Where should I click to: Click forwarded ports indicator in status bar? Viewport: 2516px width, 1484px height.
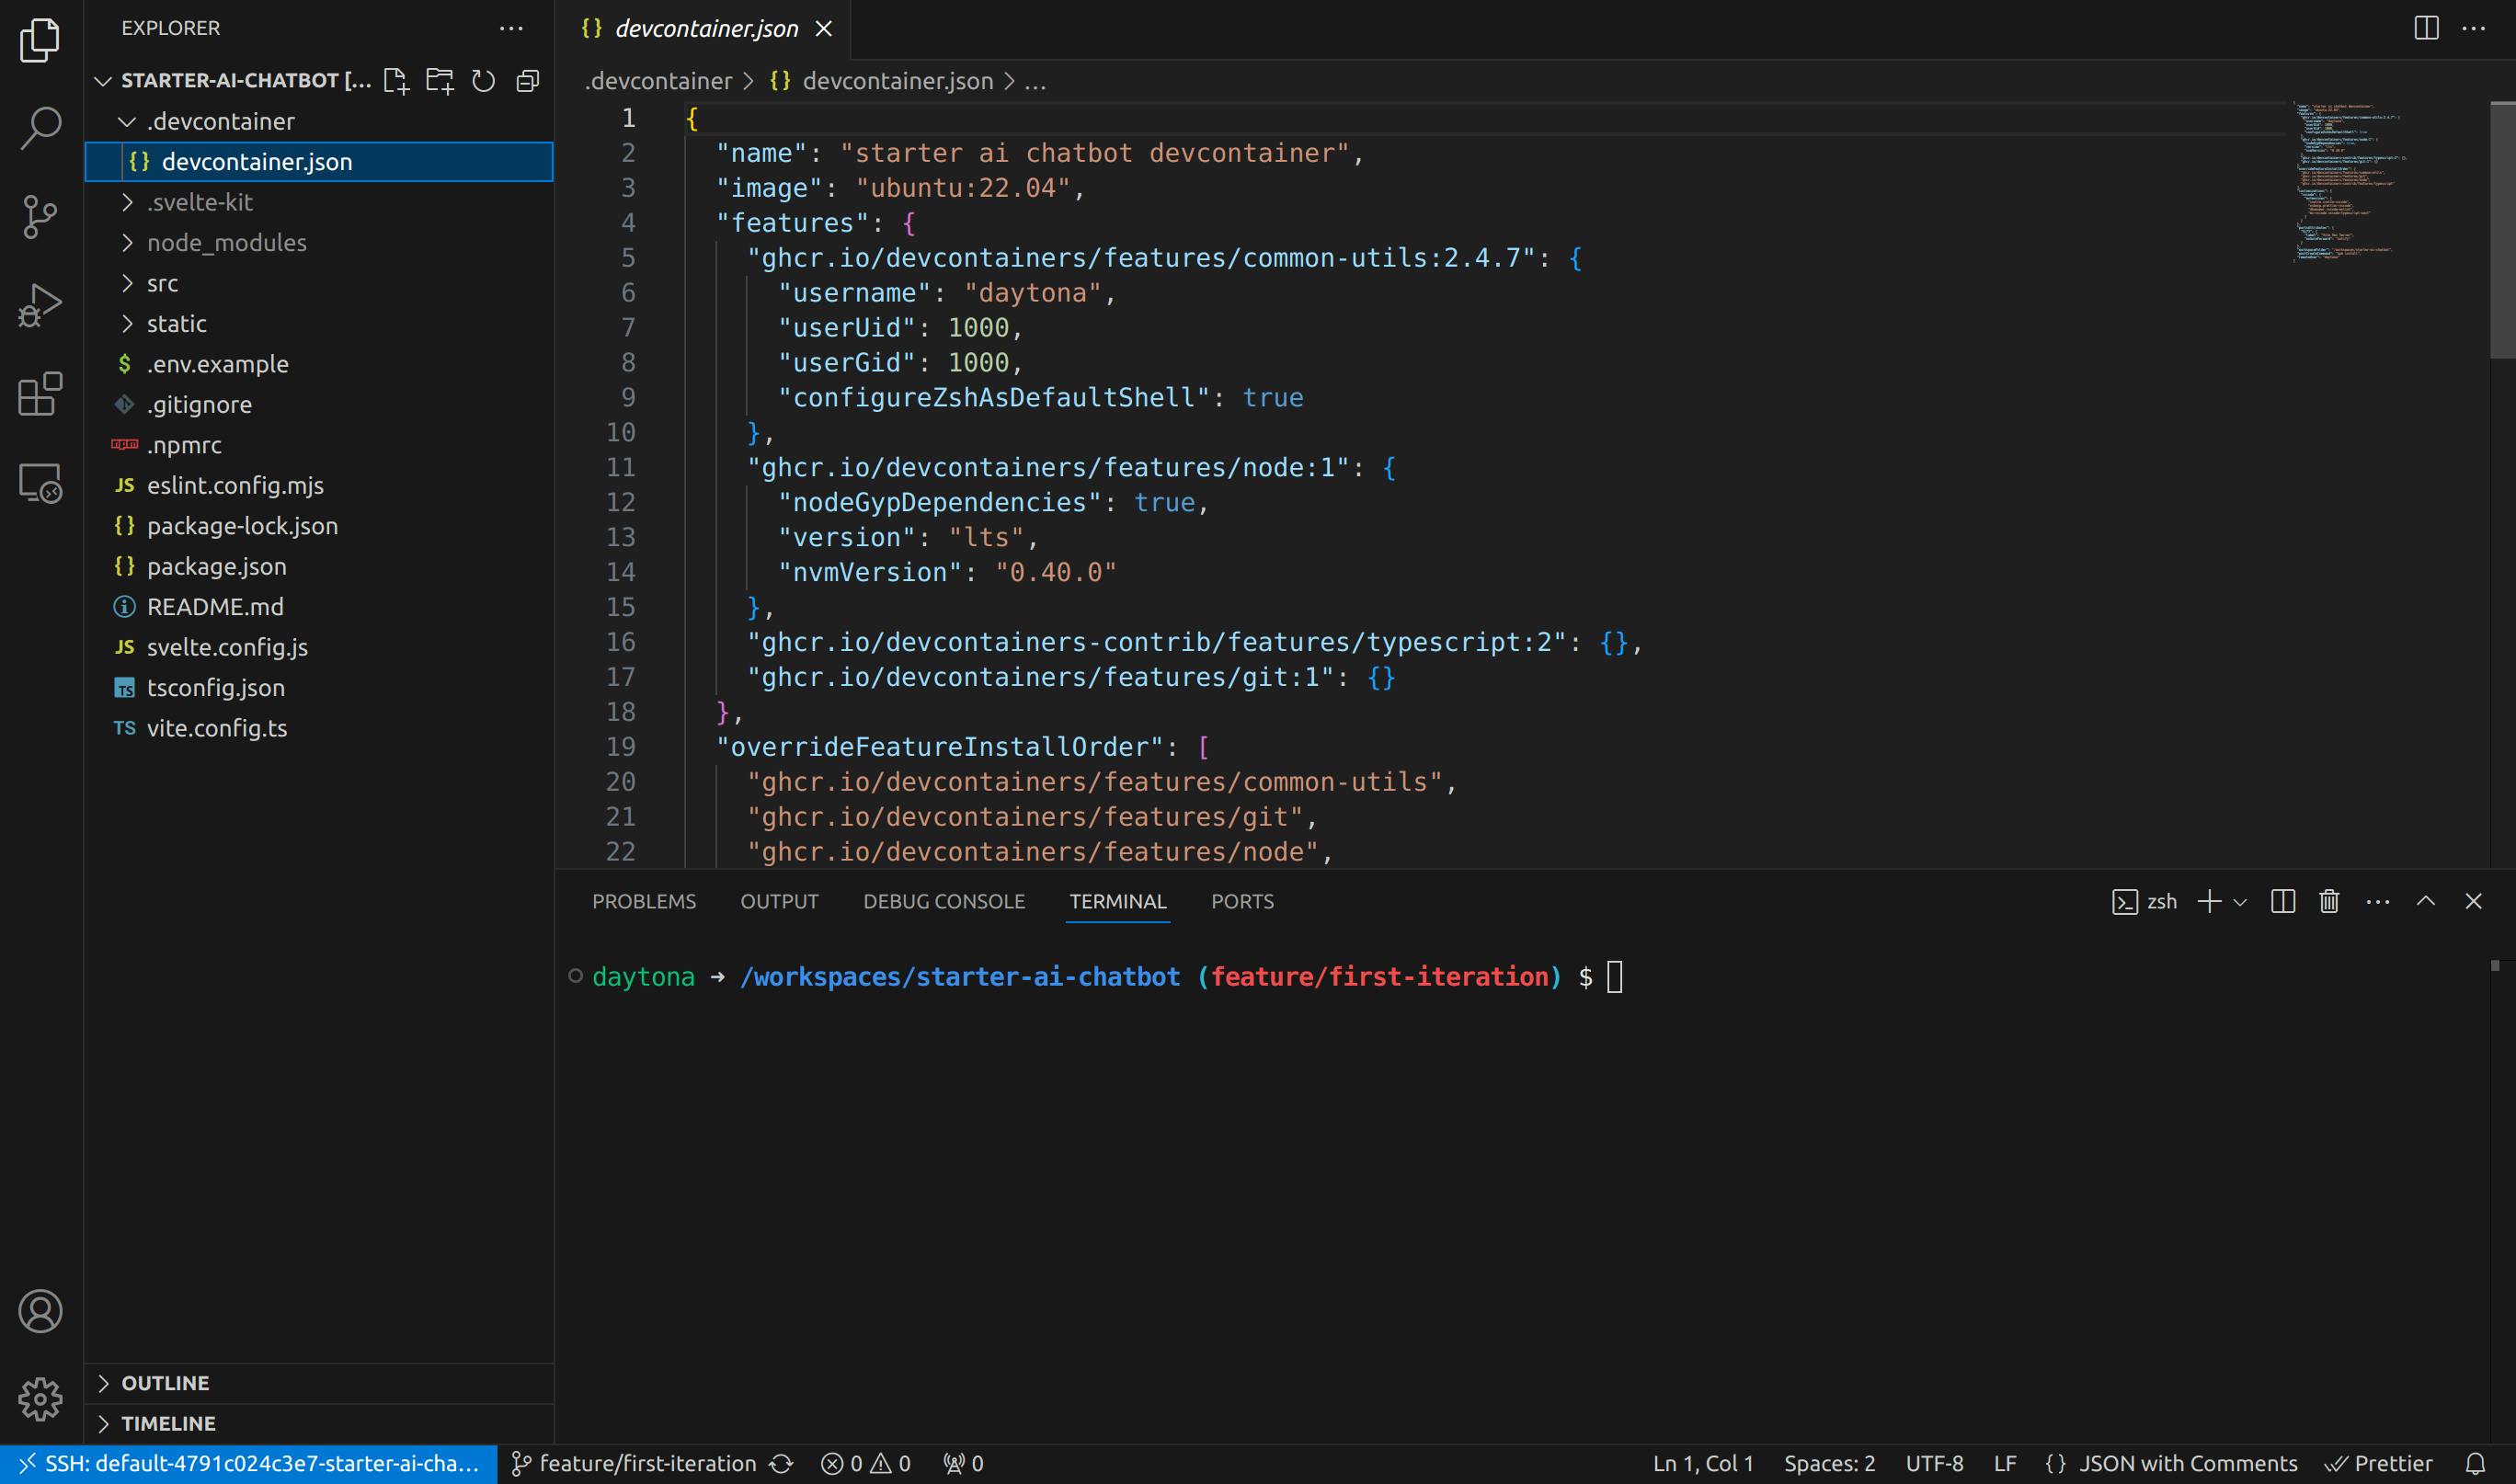tap(964, 1464)
